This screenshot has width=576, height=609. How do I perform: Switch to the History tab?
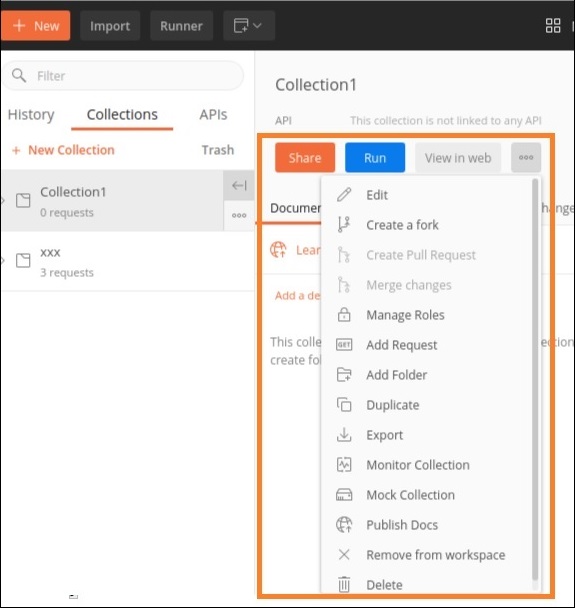31,115
